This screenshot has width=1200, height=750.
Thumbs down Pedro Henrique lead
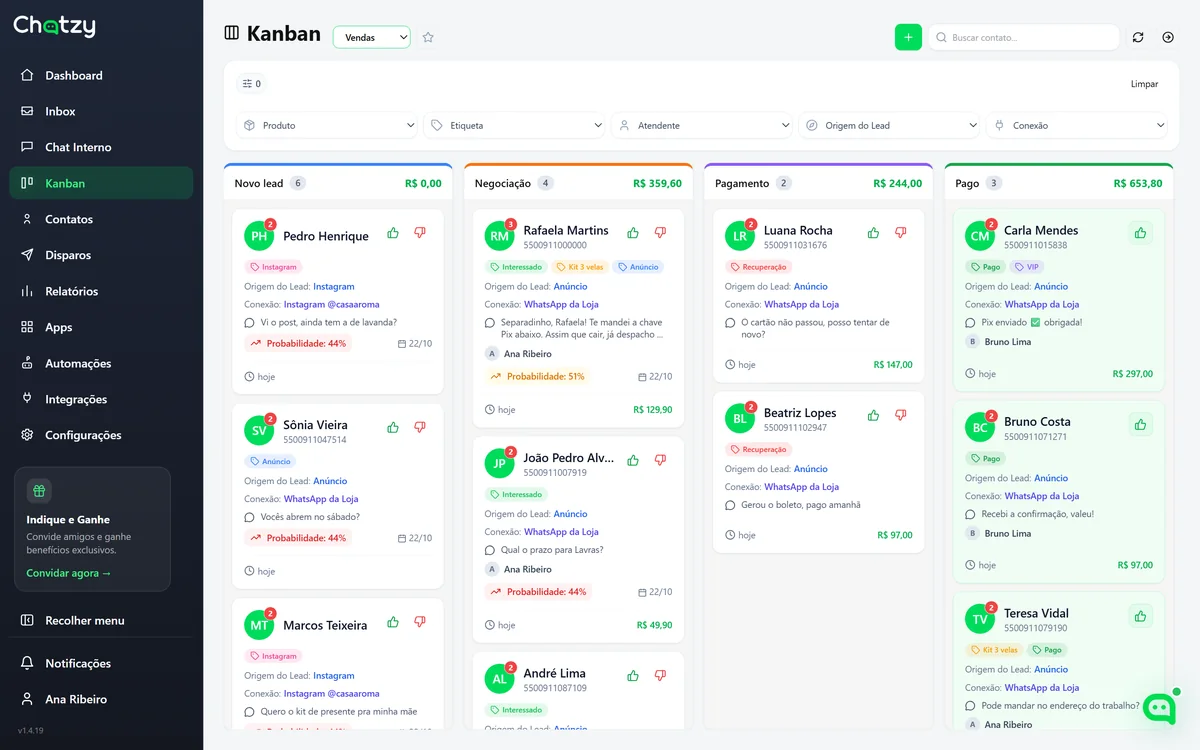click(x=420, y=233)
